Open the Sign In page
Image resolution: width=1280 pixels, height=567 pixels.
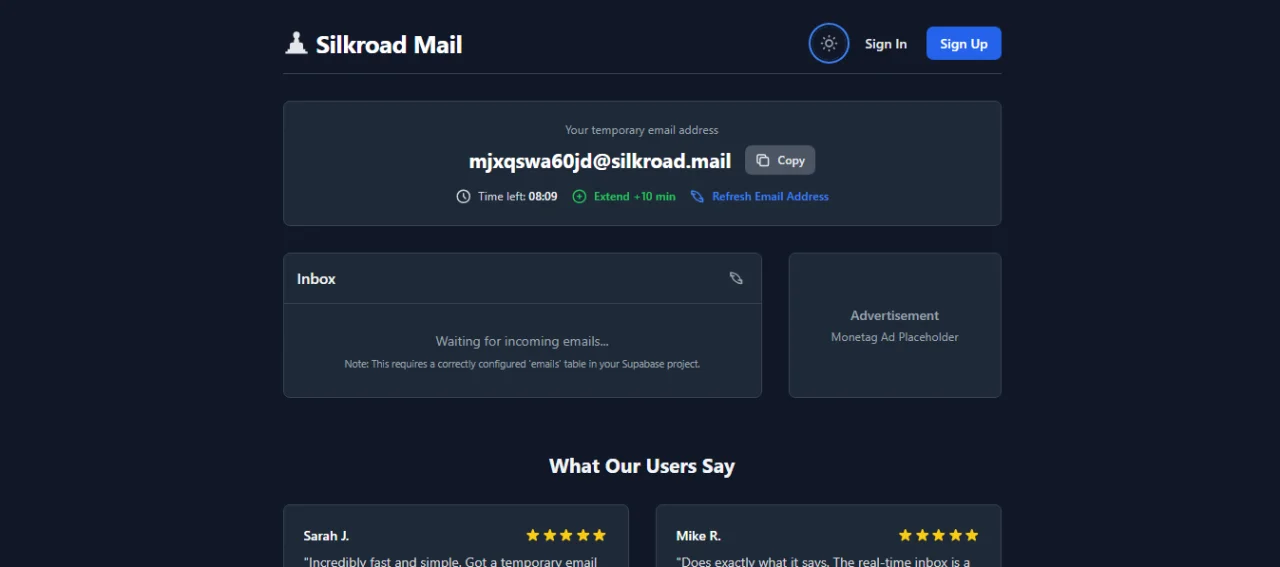click(885, 43)
